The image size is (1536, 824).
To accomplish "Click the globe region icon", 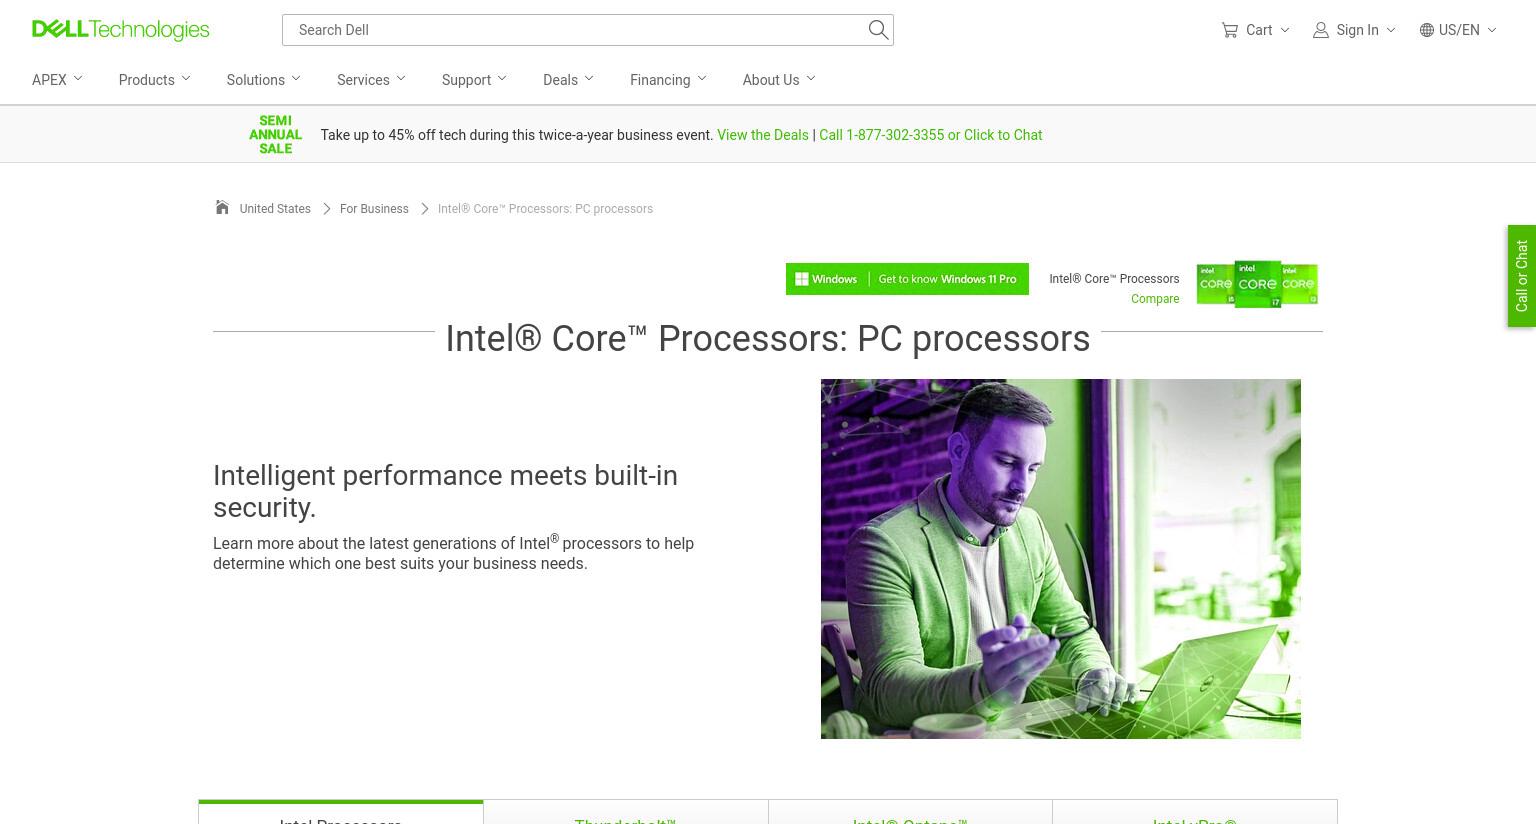I will tap(1426, 30).
